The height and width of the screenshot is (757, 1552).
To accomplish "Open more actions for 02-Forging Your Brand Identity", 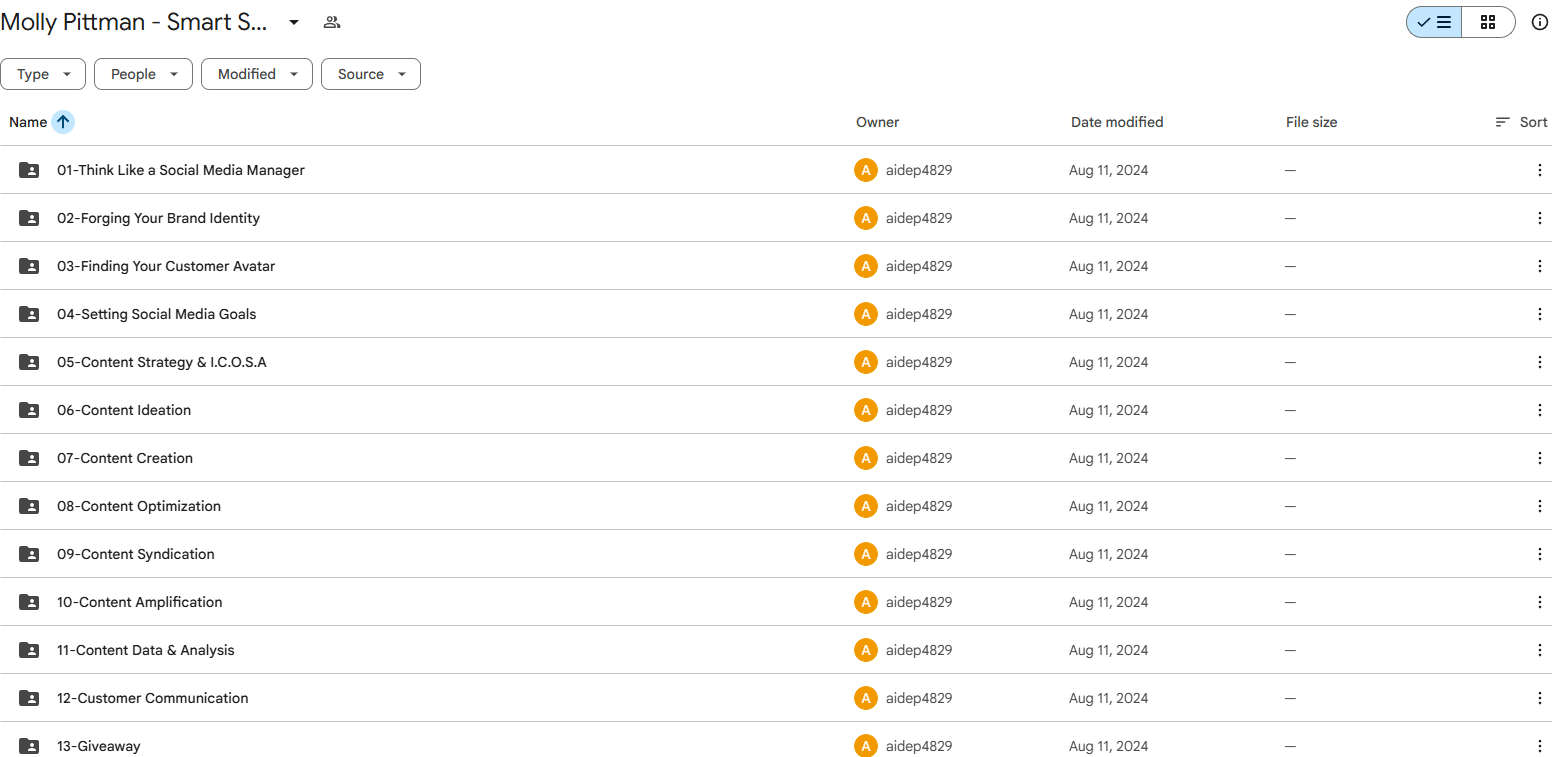I will 1539,218.
